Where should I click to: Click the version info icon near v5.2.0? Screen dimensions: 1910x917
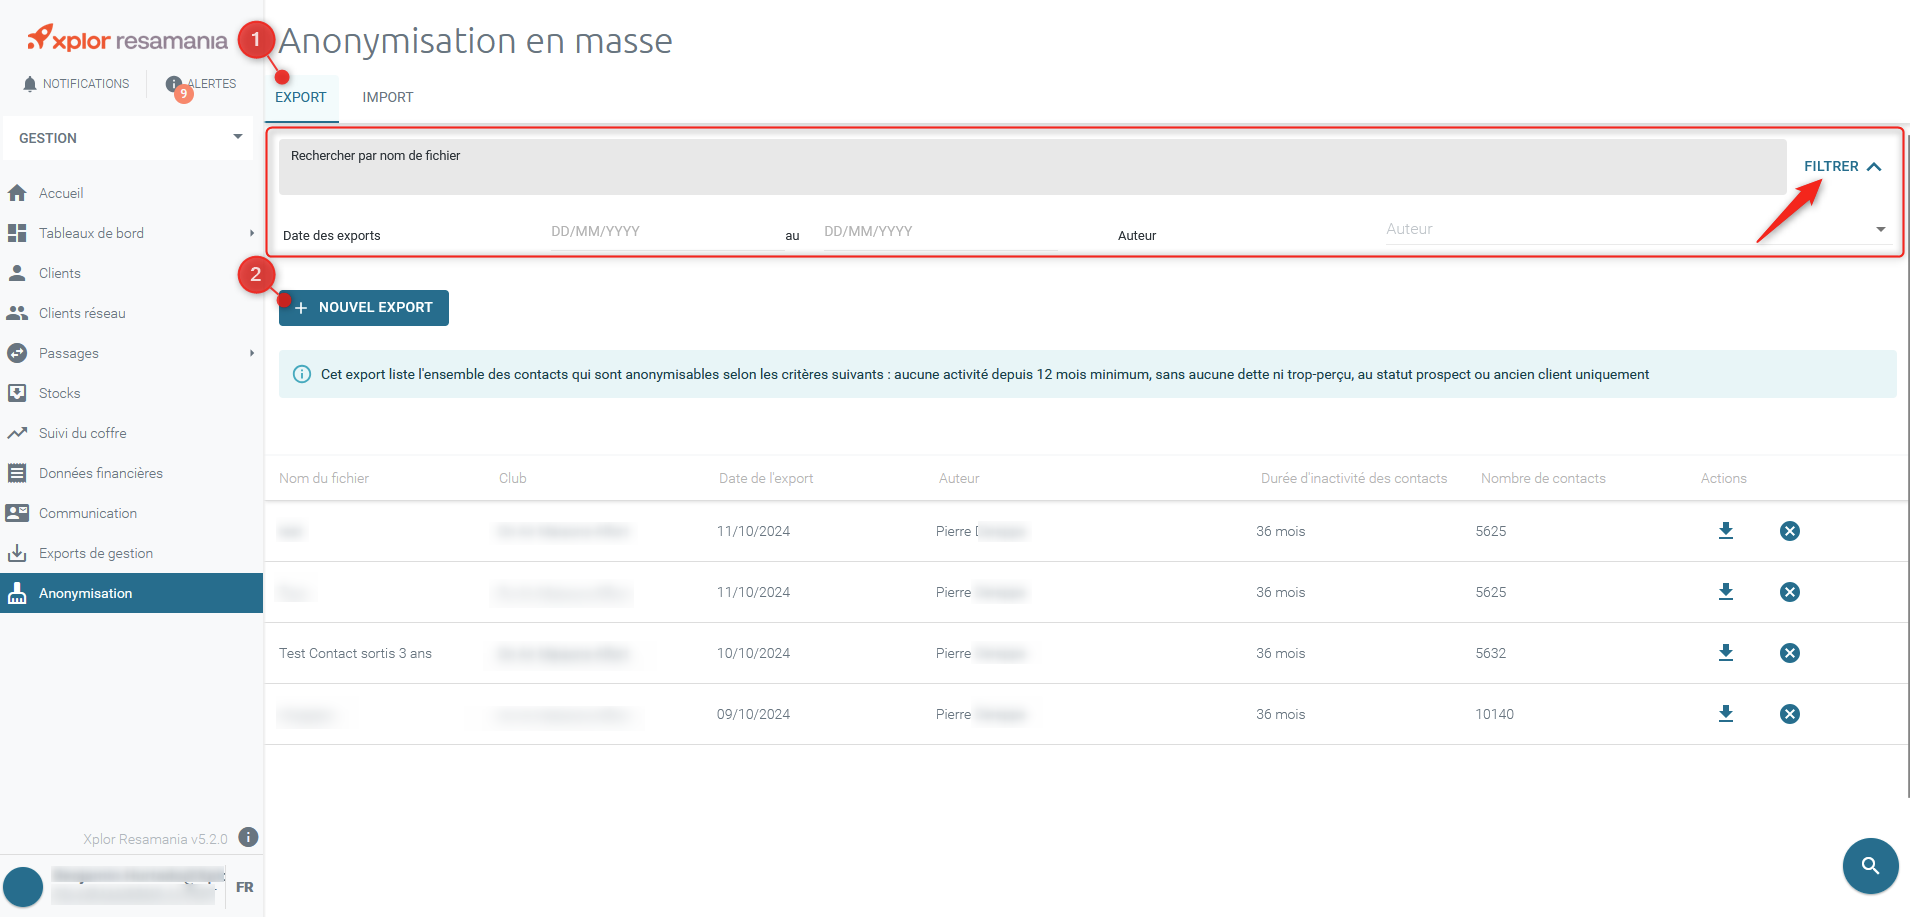(248, 838)
